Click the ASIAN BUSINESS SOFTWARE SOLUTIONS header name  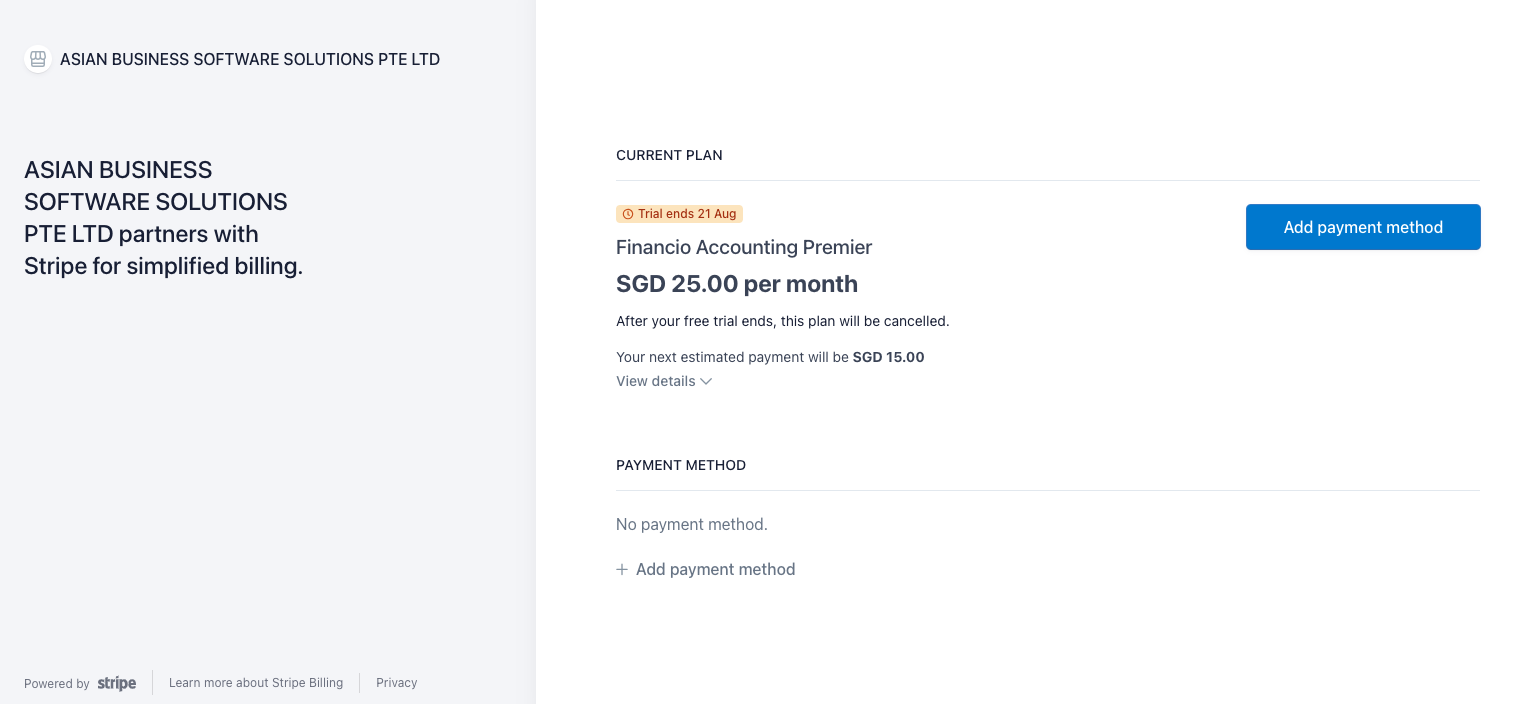point(250,59)
